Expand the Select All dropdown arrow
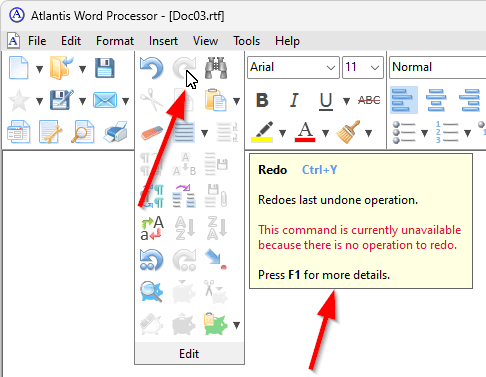This screenshot has width=486, height=377. (204, 133)
